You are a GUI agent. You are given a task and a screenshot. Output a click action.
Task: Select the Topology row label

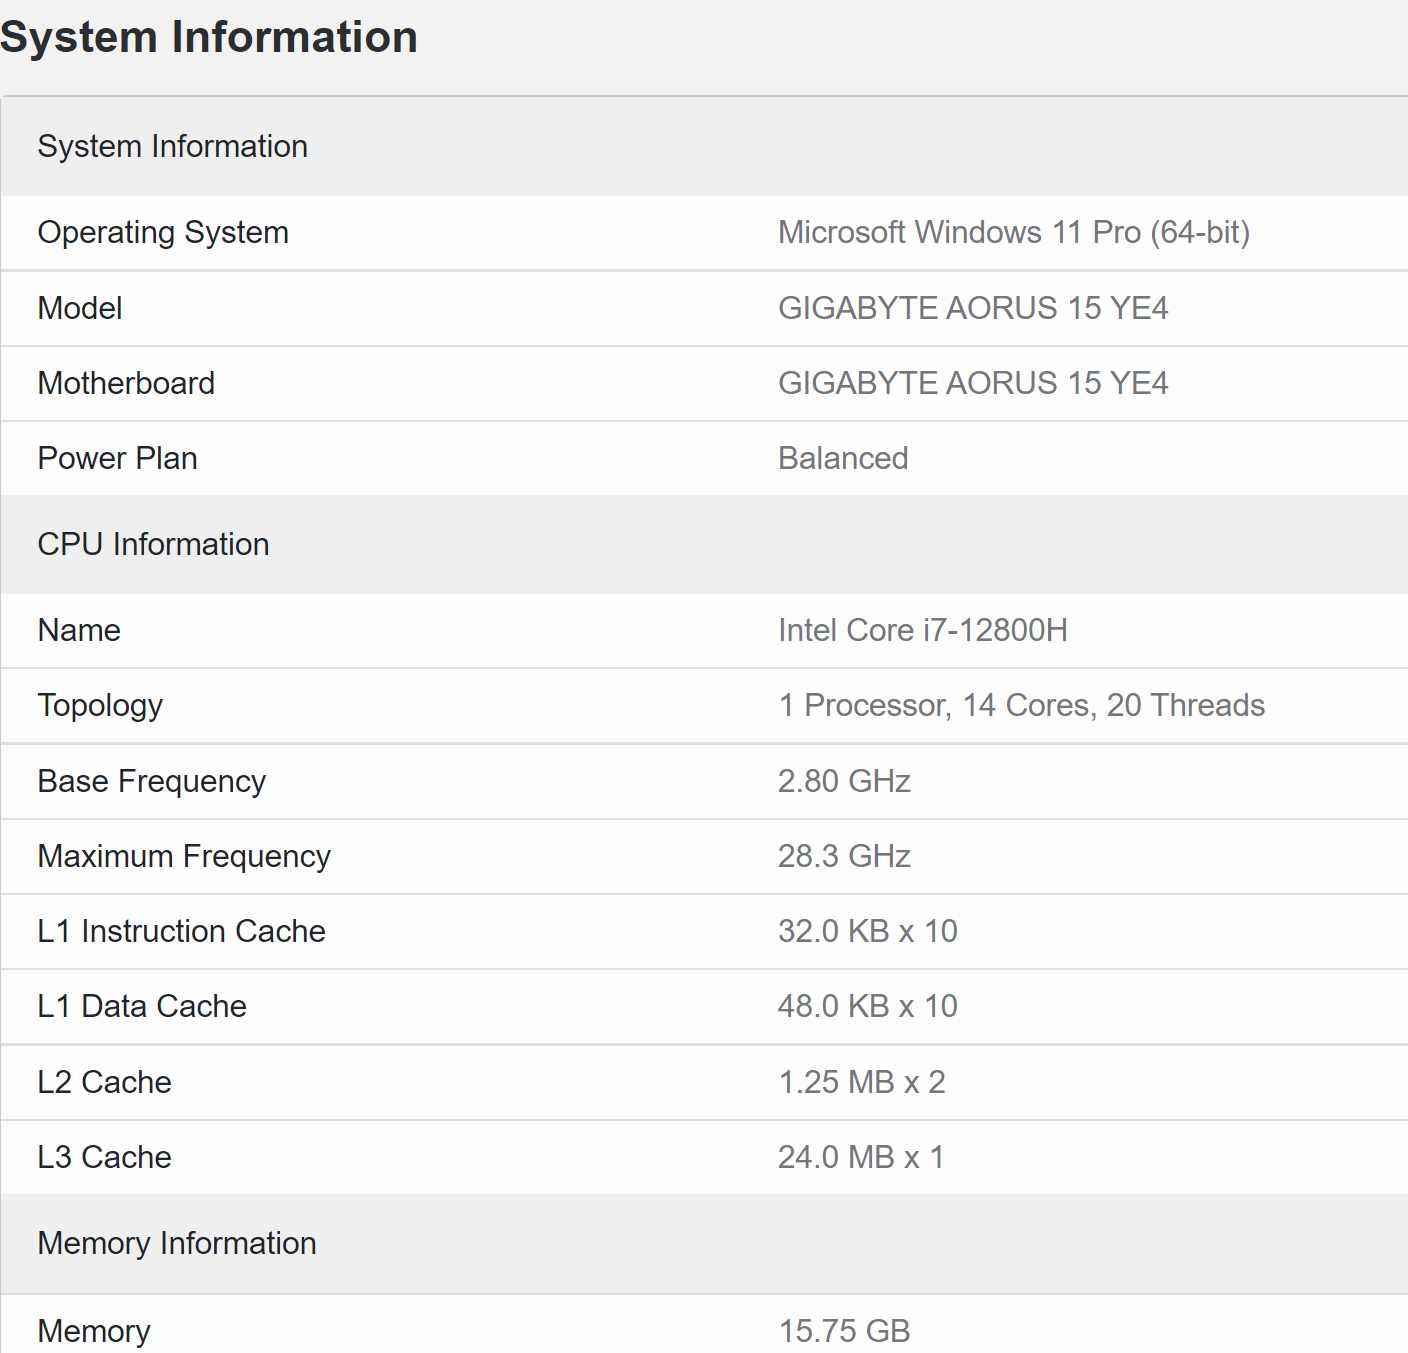pos(100,706)
